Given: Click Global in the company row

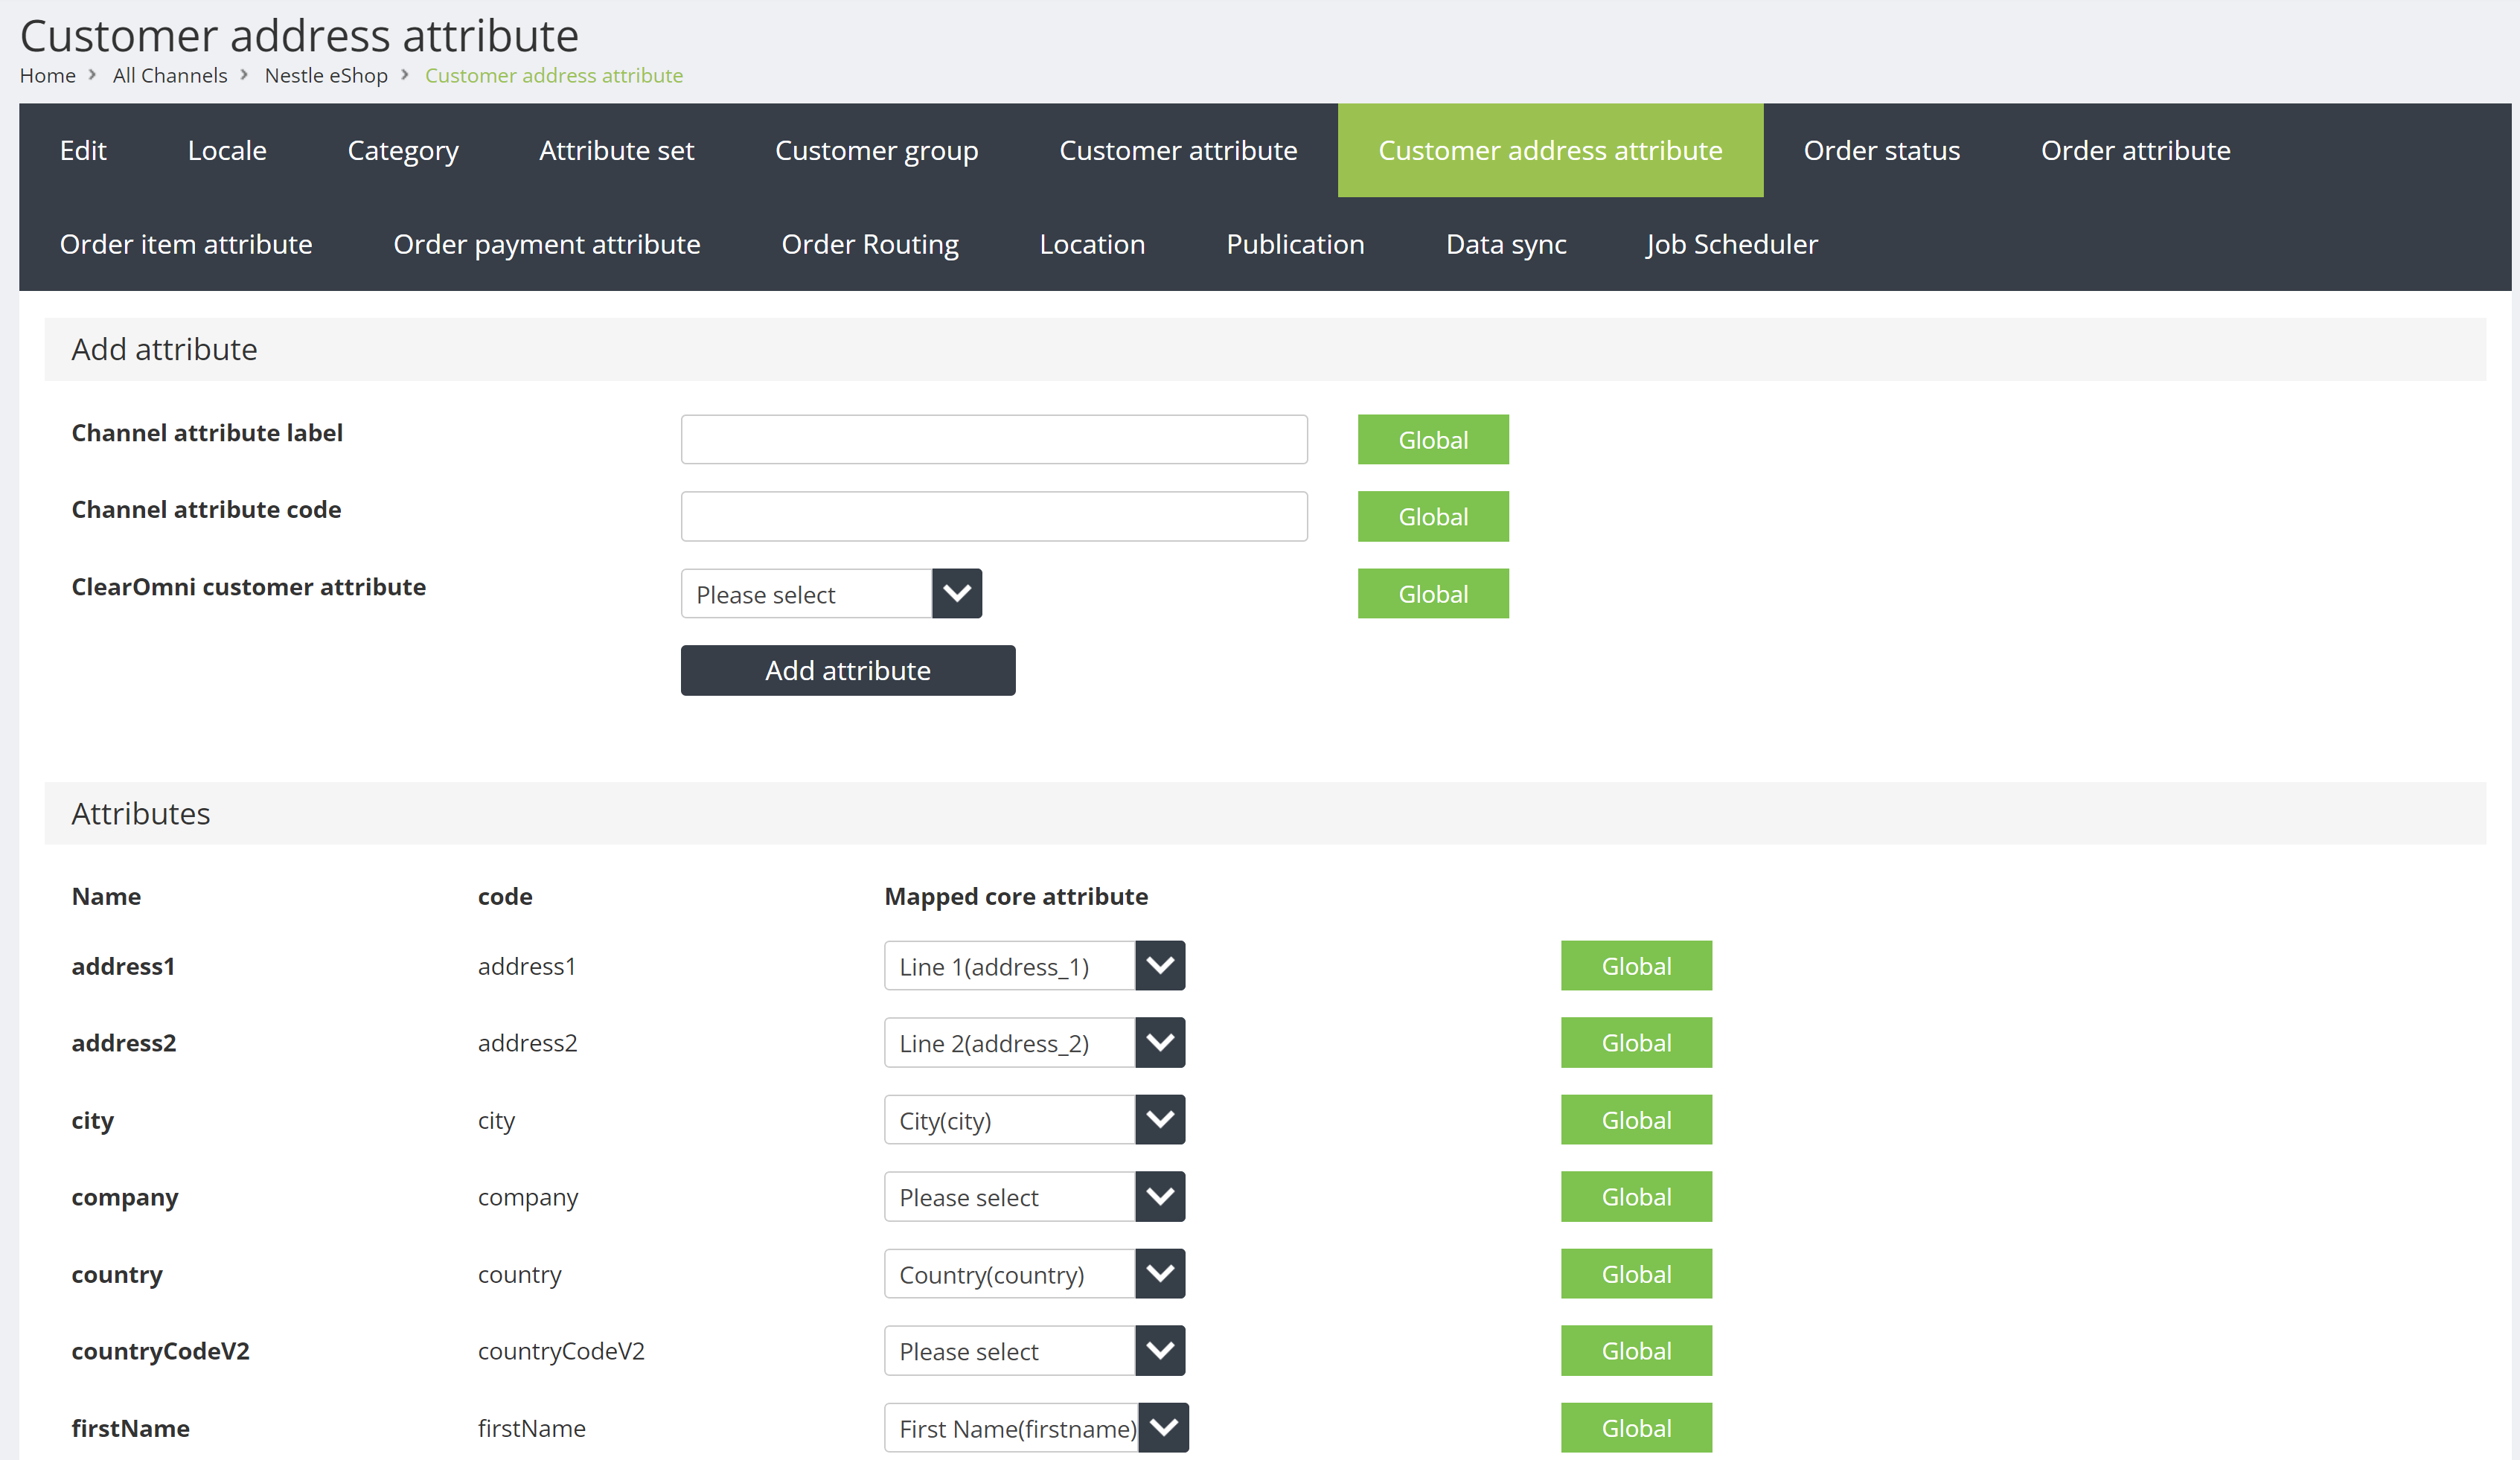Looking at the screenshot, I should pyautogui.click(x=1636, y=1197).
